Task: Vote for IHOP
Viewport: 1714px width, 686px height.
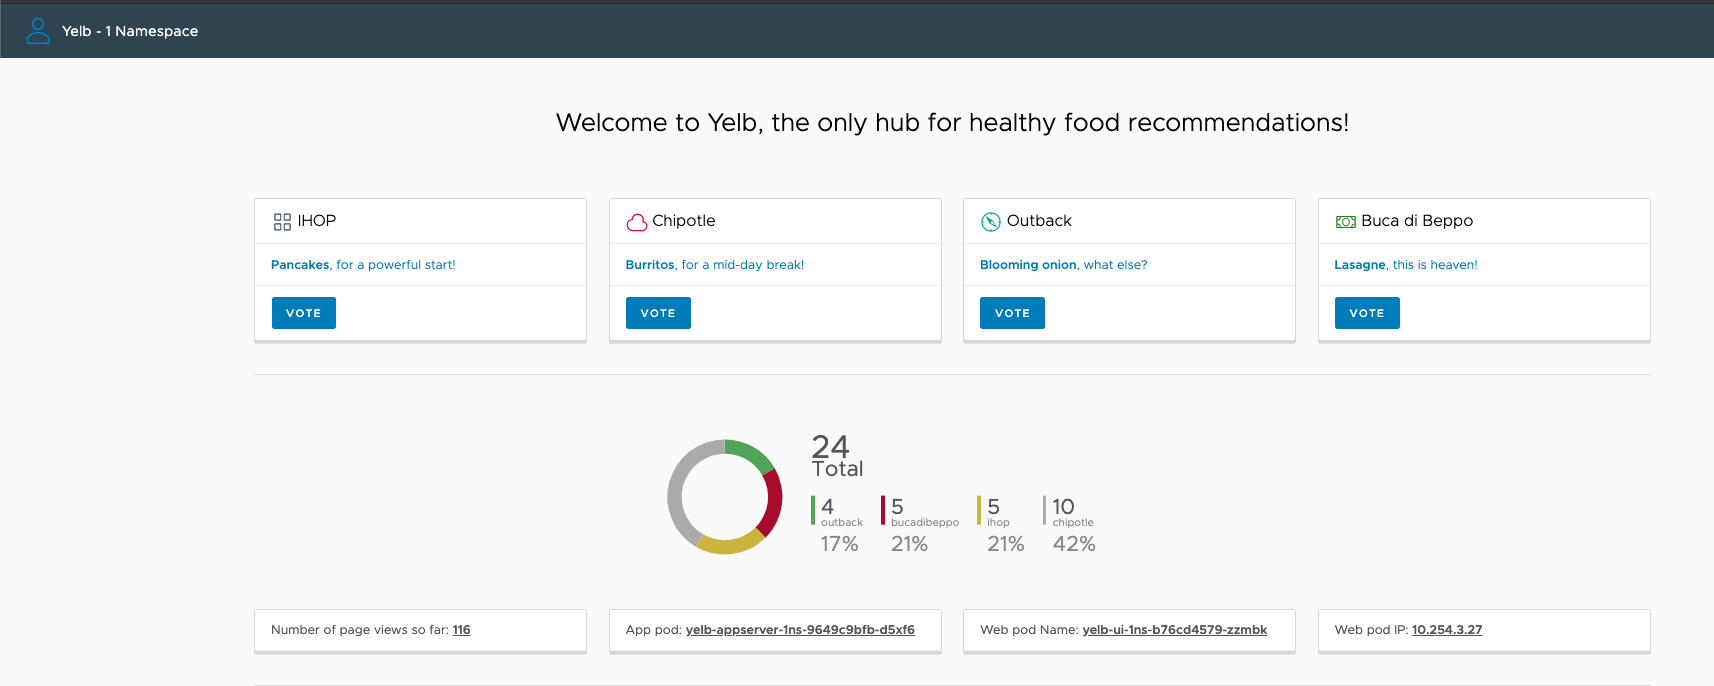Action: [304, 313]
